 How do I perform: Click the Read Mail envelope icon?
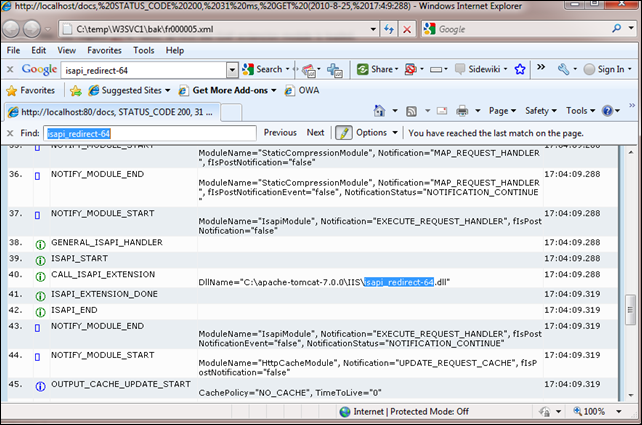point(442,111)
